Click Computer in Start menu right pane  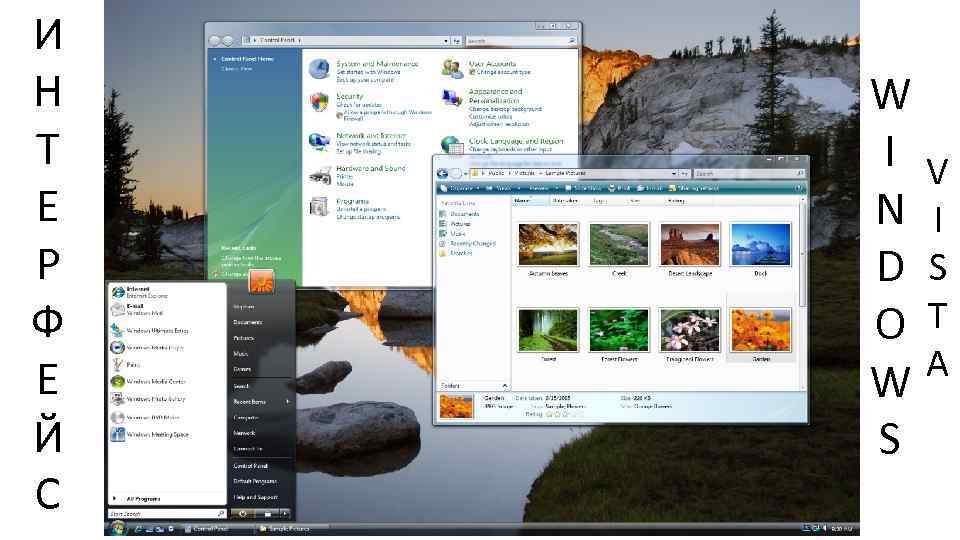(246, 418)
